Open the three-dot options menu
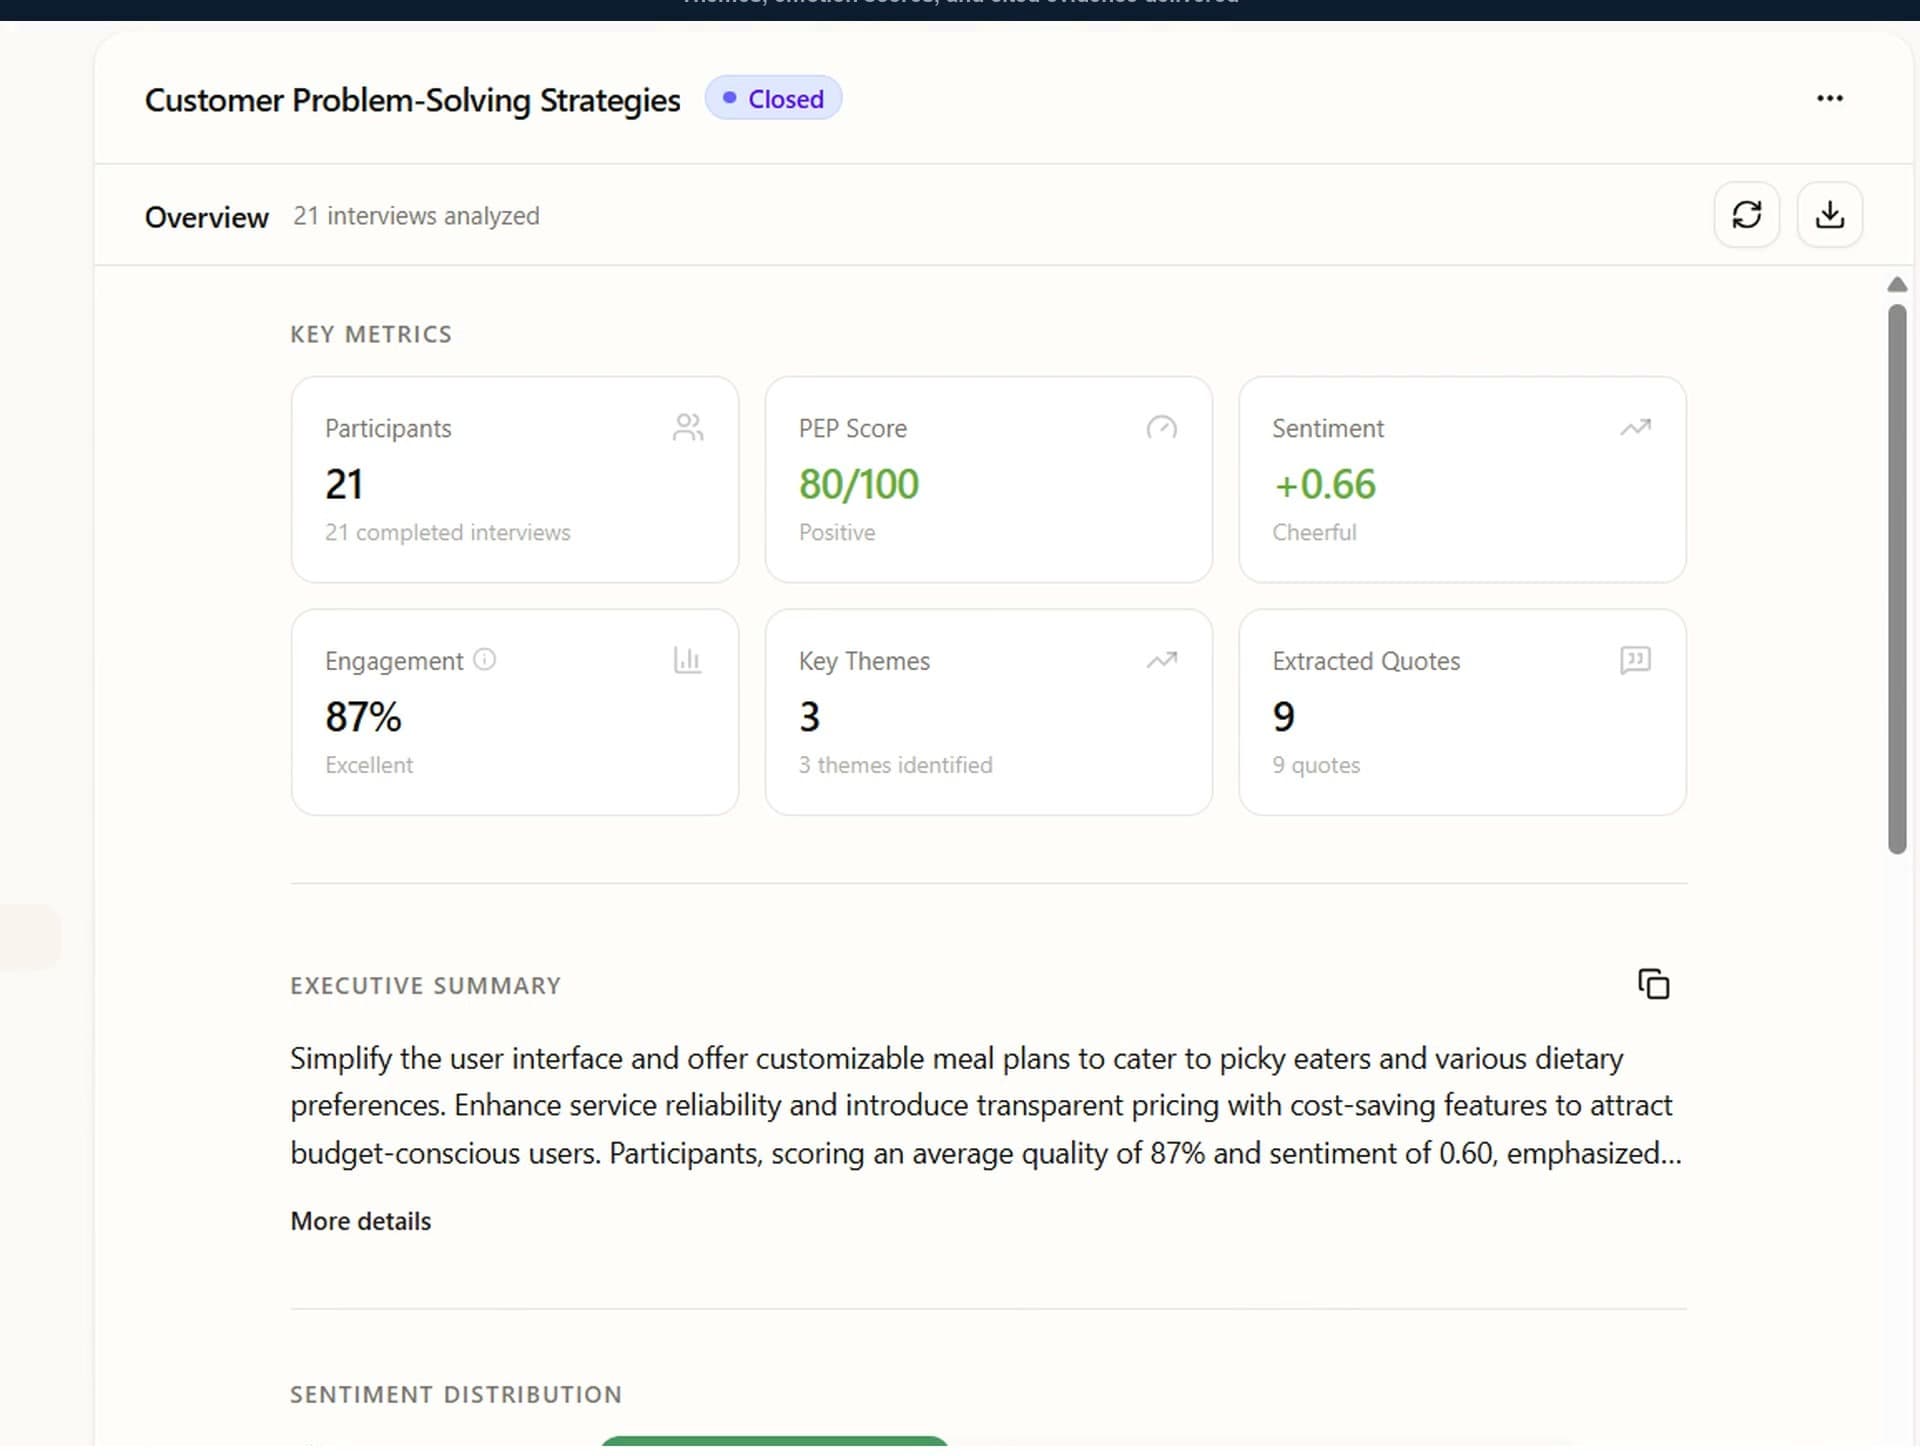The image size is (1920, 1456). click(x=1830, y=97)
